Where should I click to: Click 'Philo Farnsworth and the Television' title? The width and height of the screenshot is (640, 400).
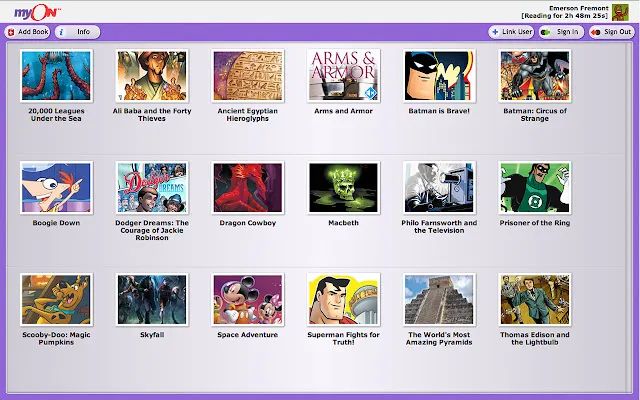[x=439, y=227]
